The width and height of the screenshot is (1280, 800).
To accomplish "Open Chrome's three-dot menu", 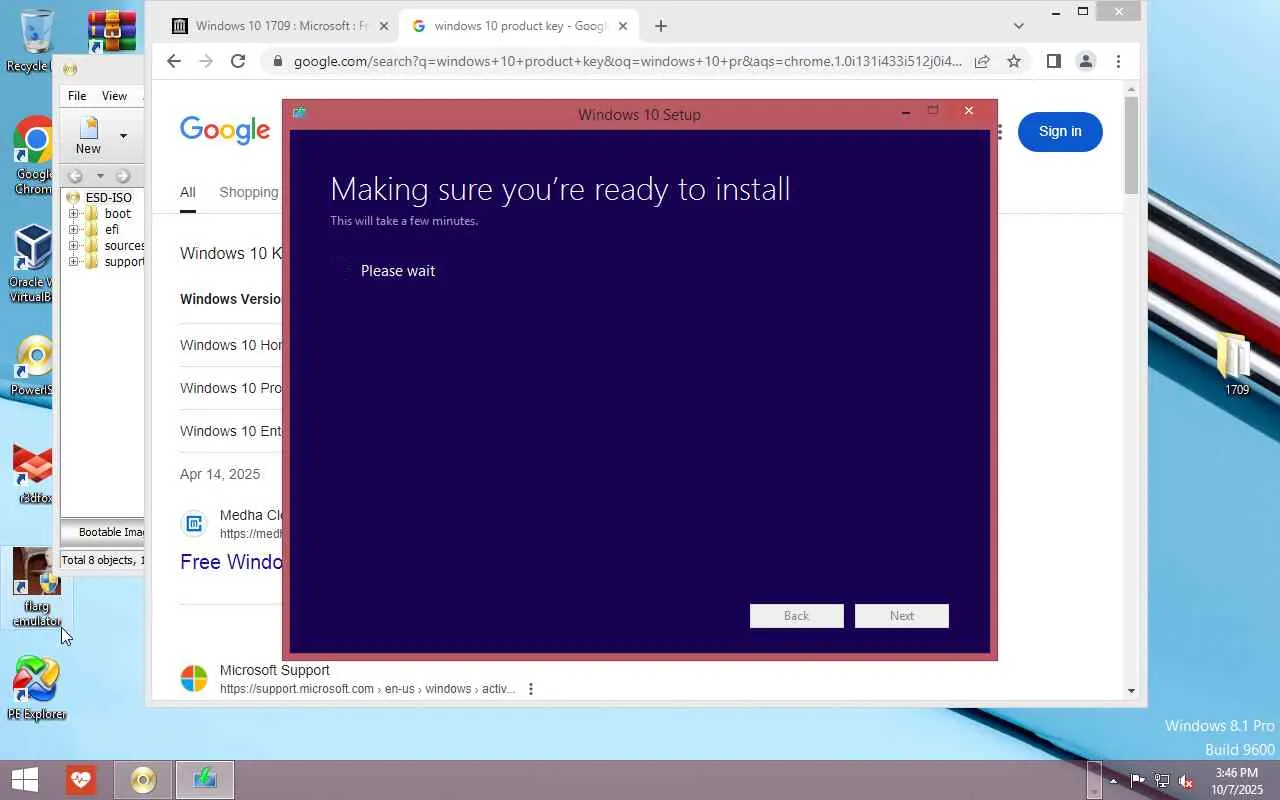I will (1118, 61).
